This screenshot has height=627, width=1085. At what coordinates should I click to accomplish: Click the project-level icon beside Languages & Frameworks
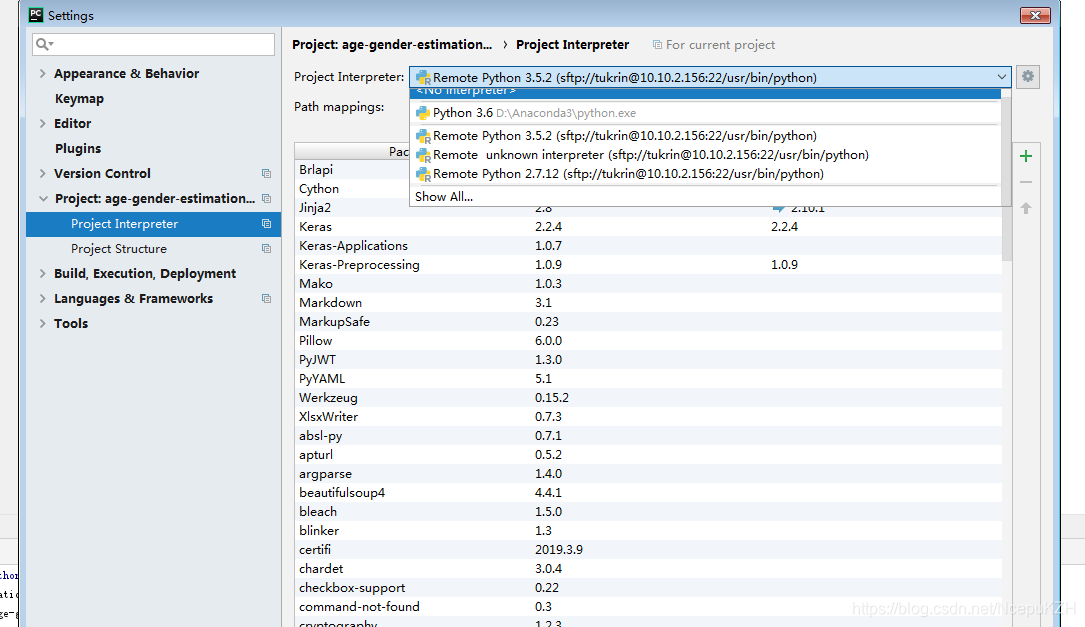266,298
